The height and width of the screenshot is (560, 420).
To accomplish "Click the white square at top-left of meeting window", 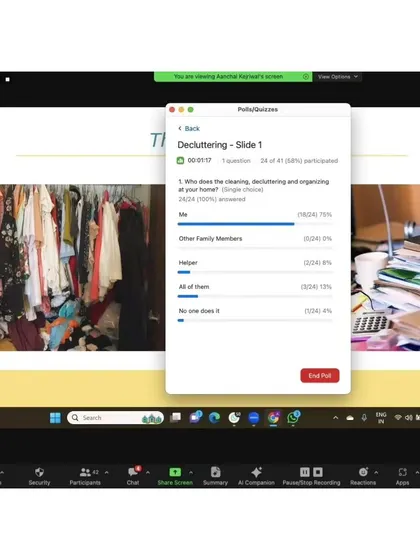I will [8, 79].
